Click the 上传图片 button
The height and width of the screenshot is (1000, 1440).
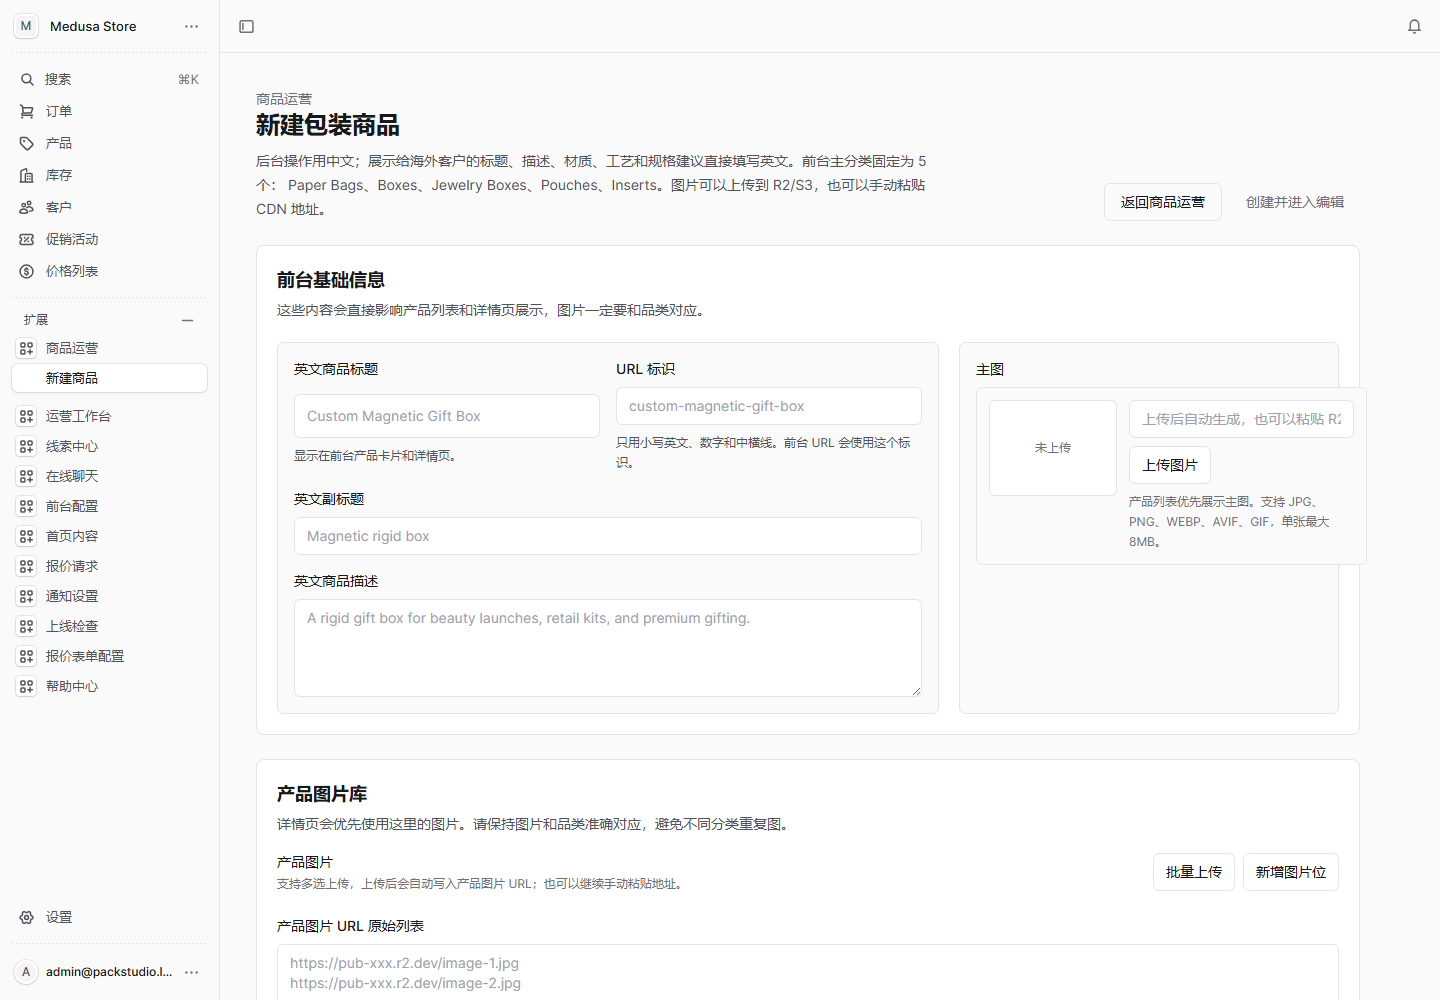click(1170, 465)
